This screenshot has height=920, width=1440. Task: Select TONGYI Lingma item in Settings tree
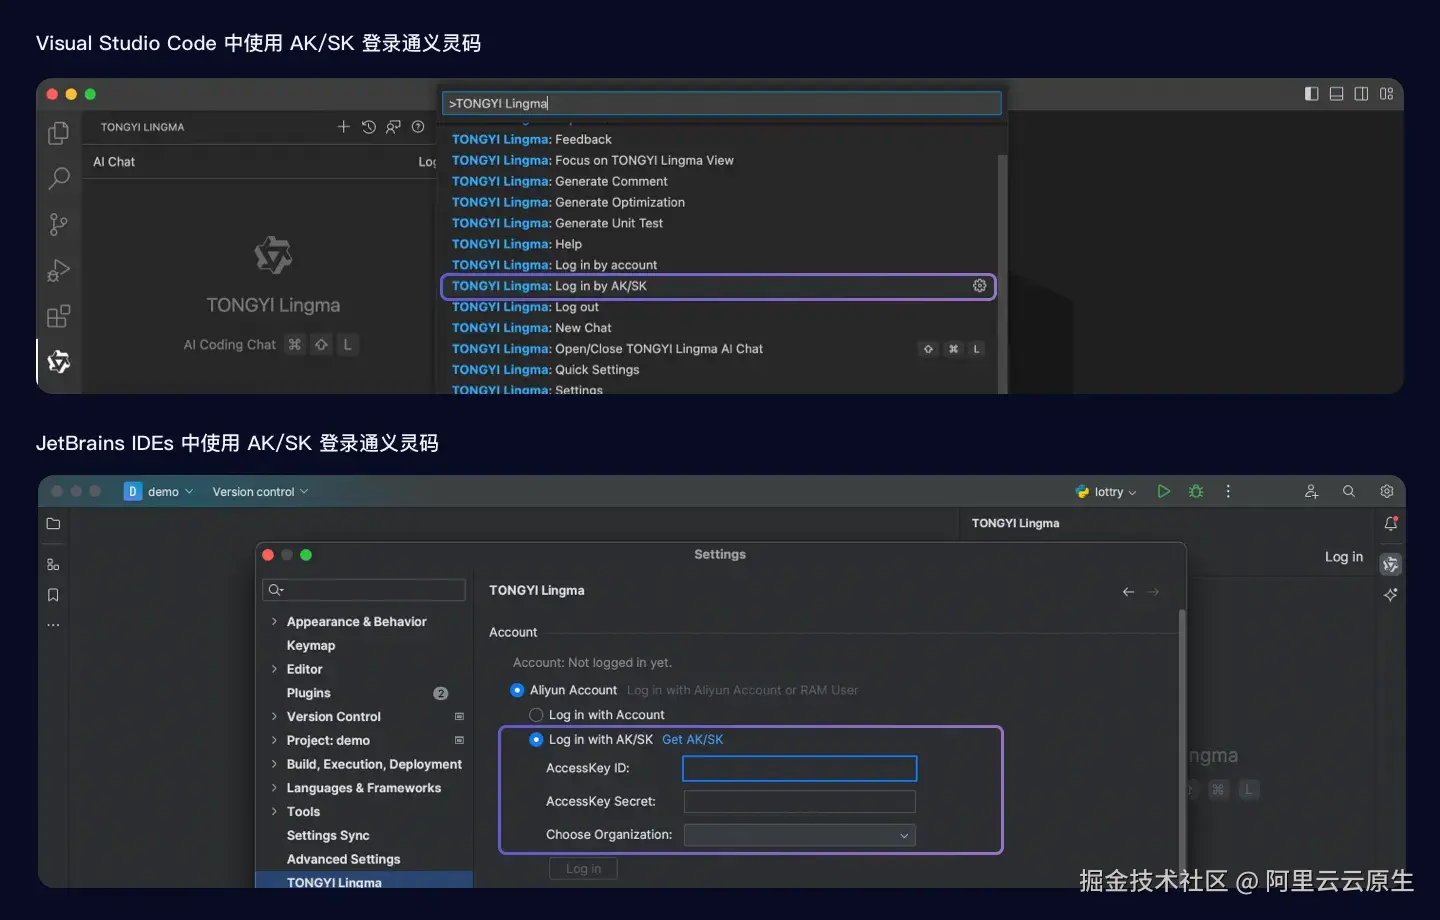pos(364,882)
